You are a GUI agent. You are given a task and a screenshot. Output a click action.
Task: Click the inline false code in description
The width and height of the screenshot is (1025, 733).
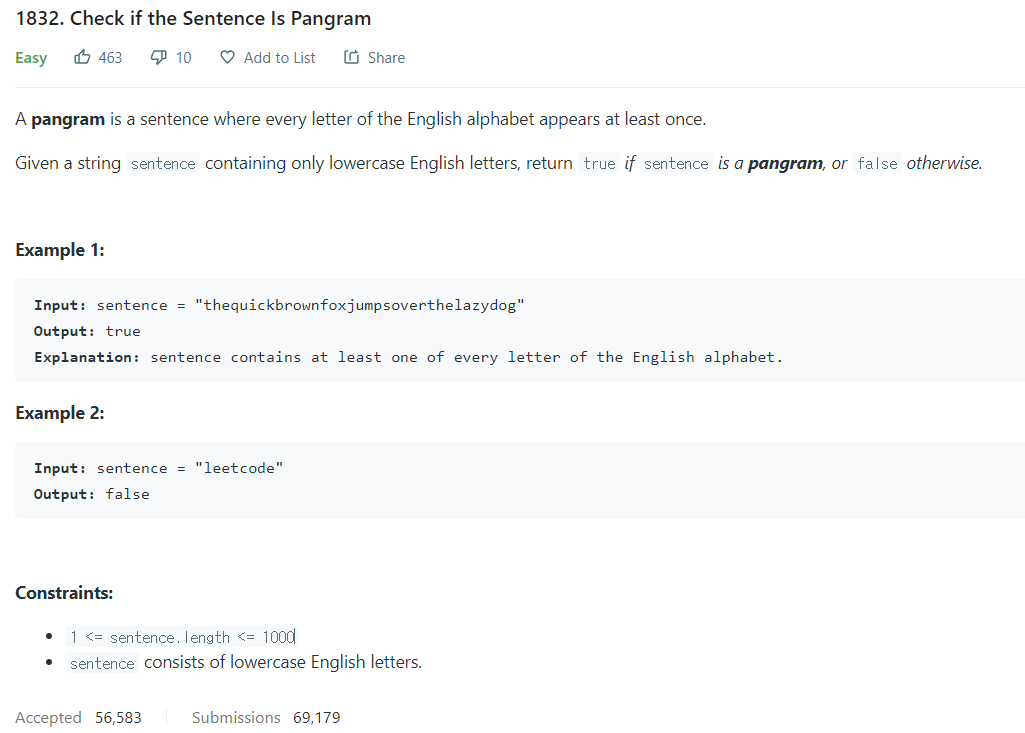coord(877,163)
